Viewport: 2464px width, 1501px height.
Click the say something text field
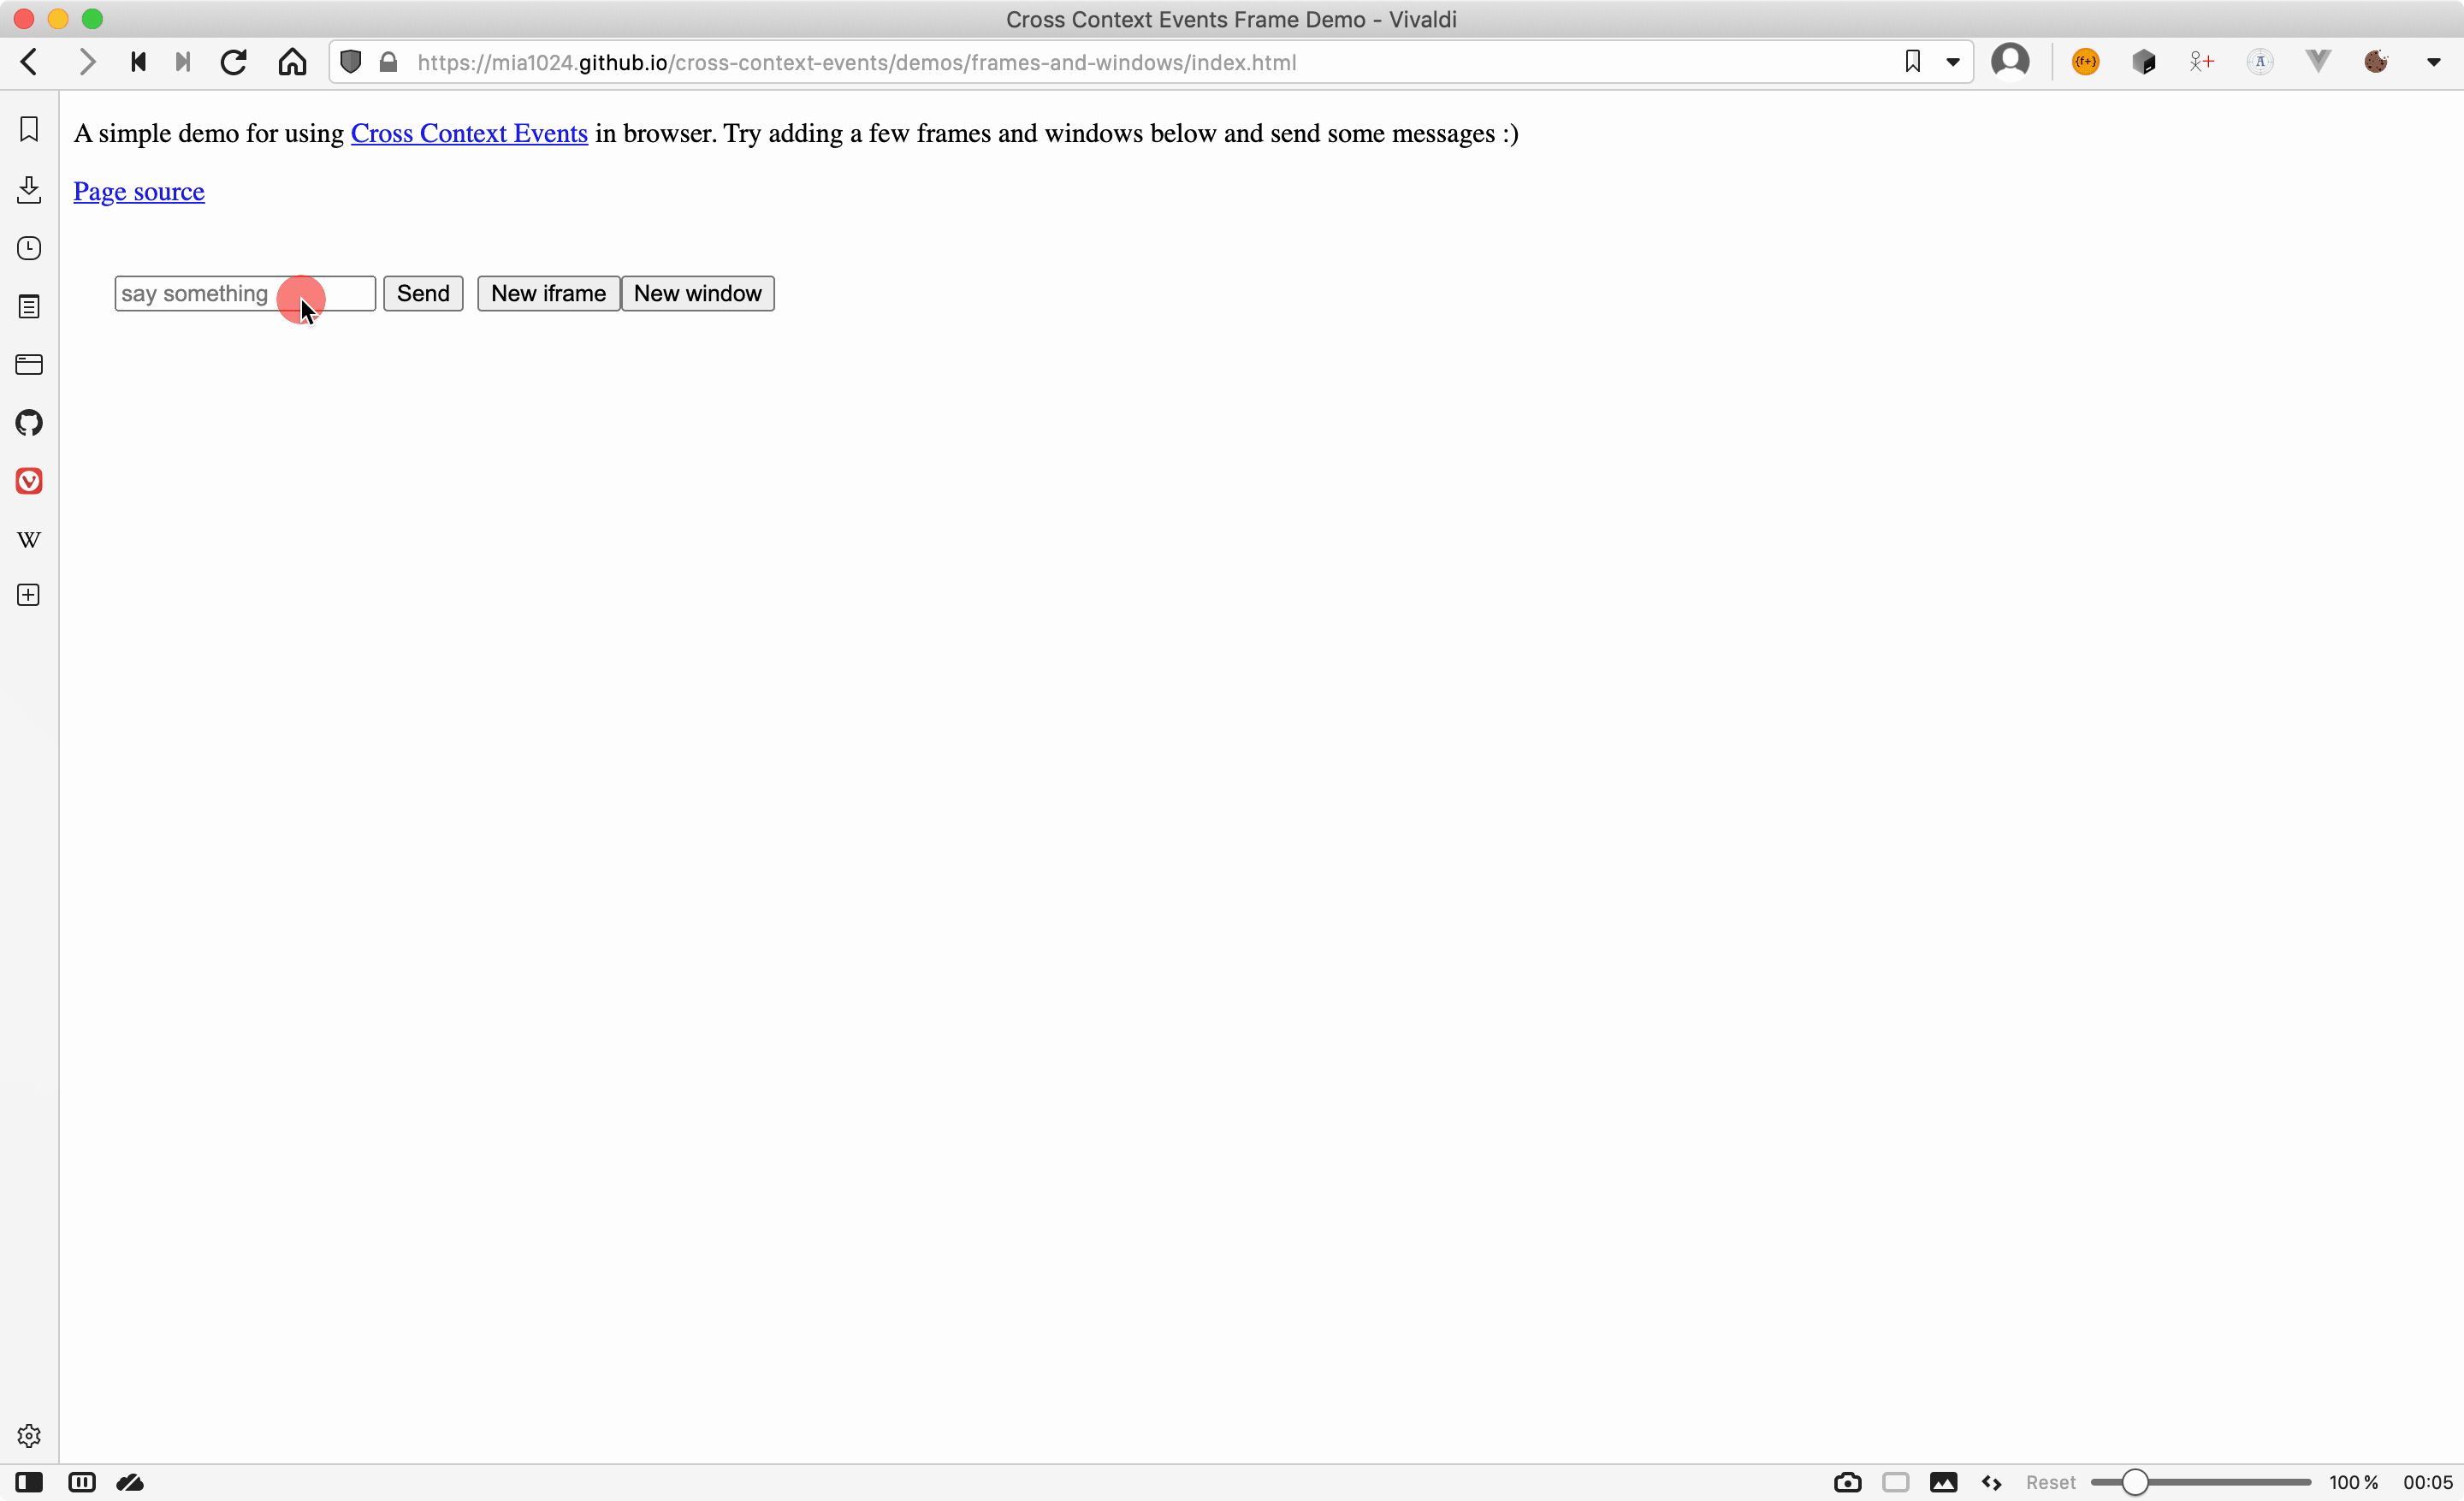click(244, 293)
